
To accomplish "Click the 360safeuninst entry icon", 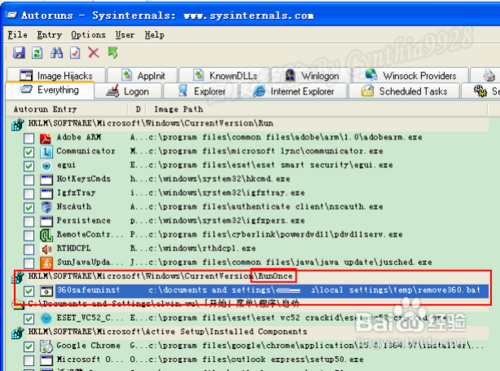I will pyautogui.click(x=46, y=291).
